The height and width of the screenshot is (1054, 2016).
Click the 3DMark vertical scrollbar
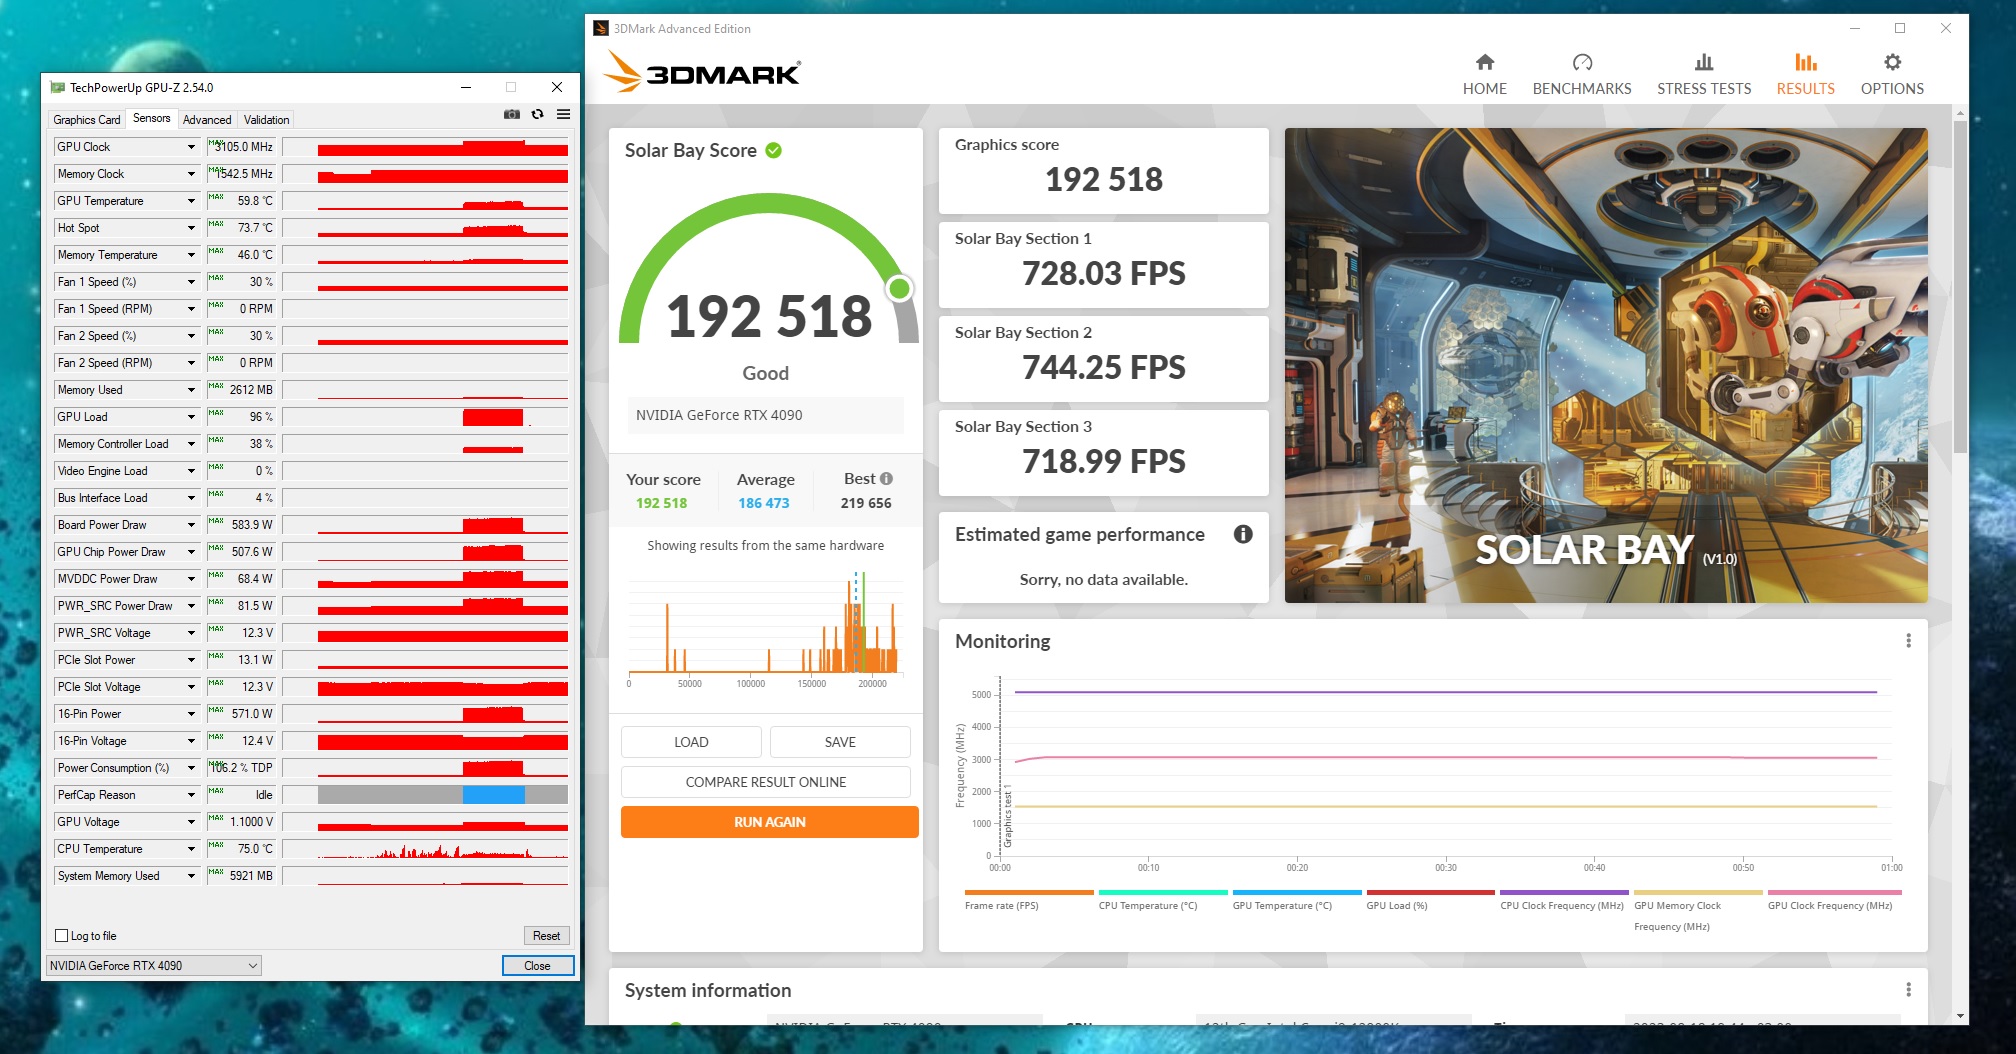pos(1960,285)
